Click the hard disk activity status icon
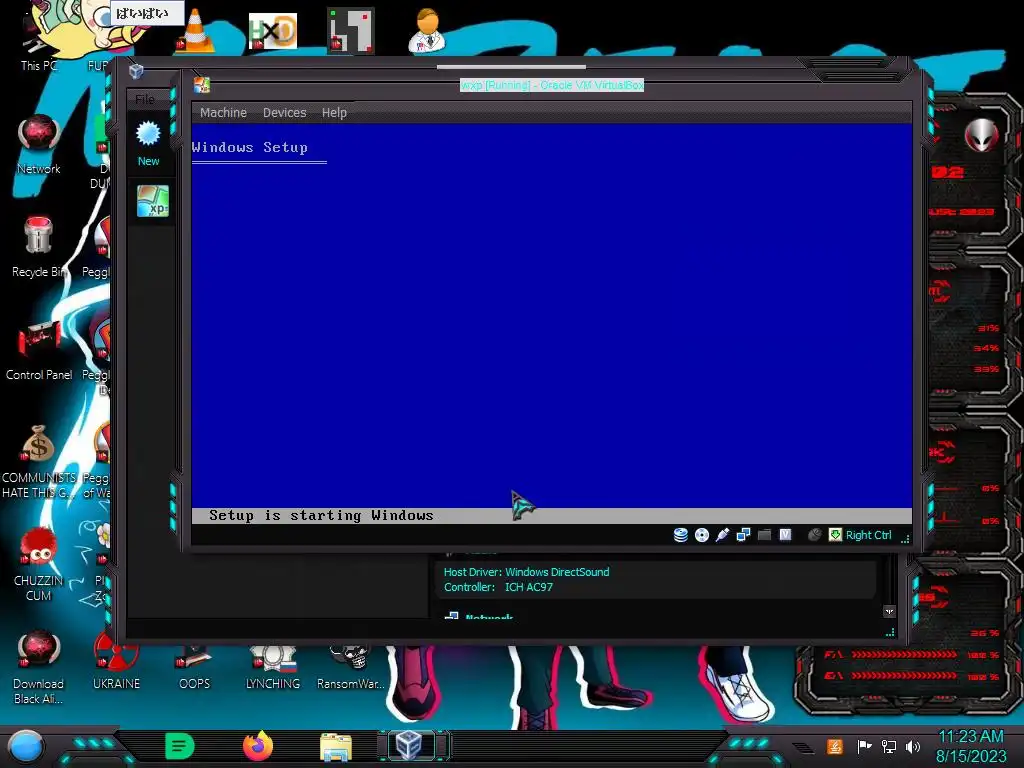Viewport: 1024px width, 768px height. pyautogui.click(x=680, y=535)
